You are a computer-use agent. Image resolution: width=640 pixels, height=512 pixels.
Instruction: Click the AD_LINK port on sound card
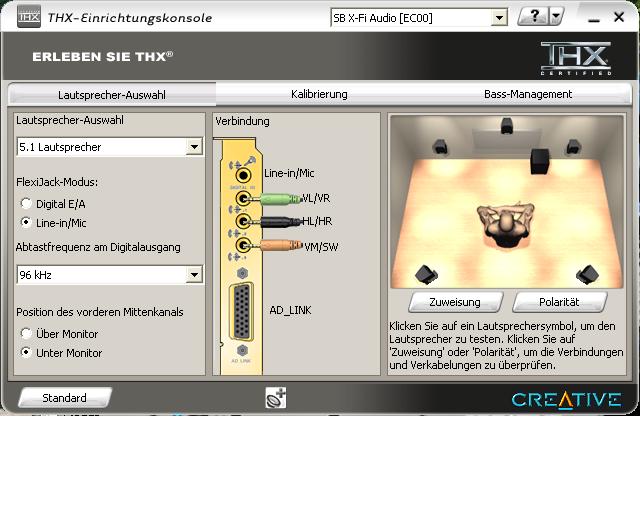242,311
